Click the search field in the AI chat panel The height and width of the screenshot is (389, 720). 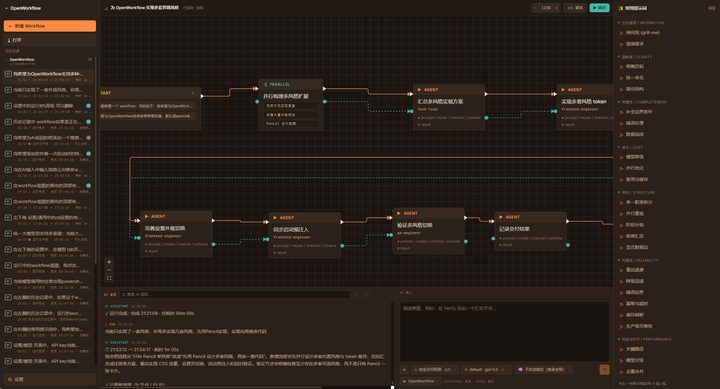(234, 294)
